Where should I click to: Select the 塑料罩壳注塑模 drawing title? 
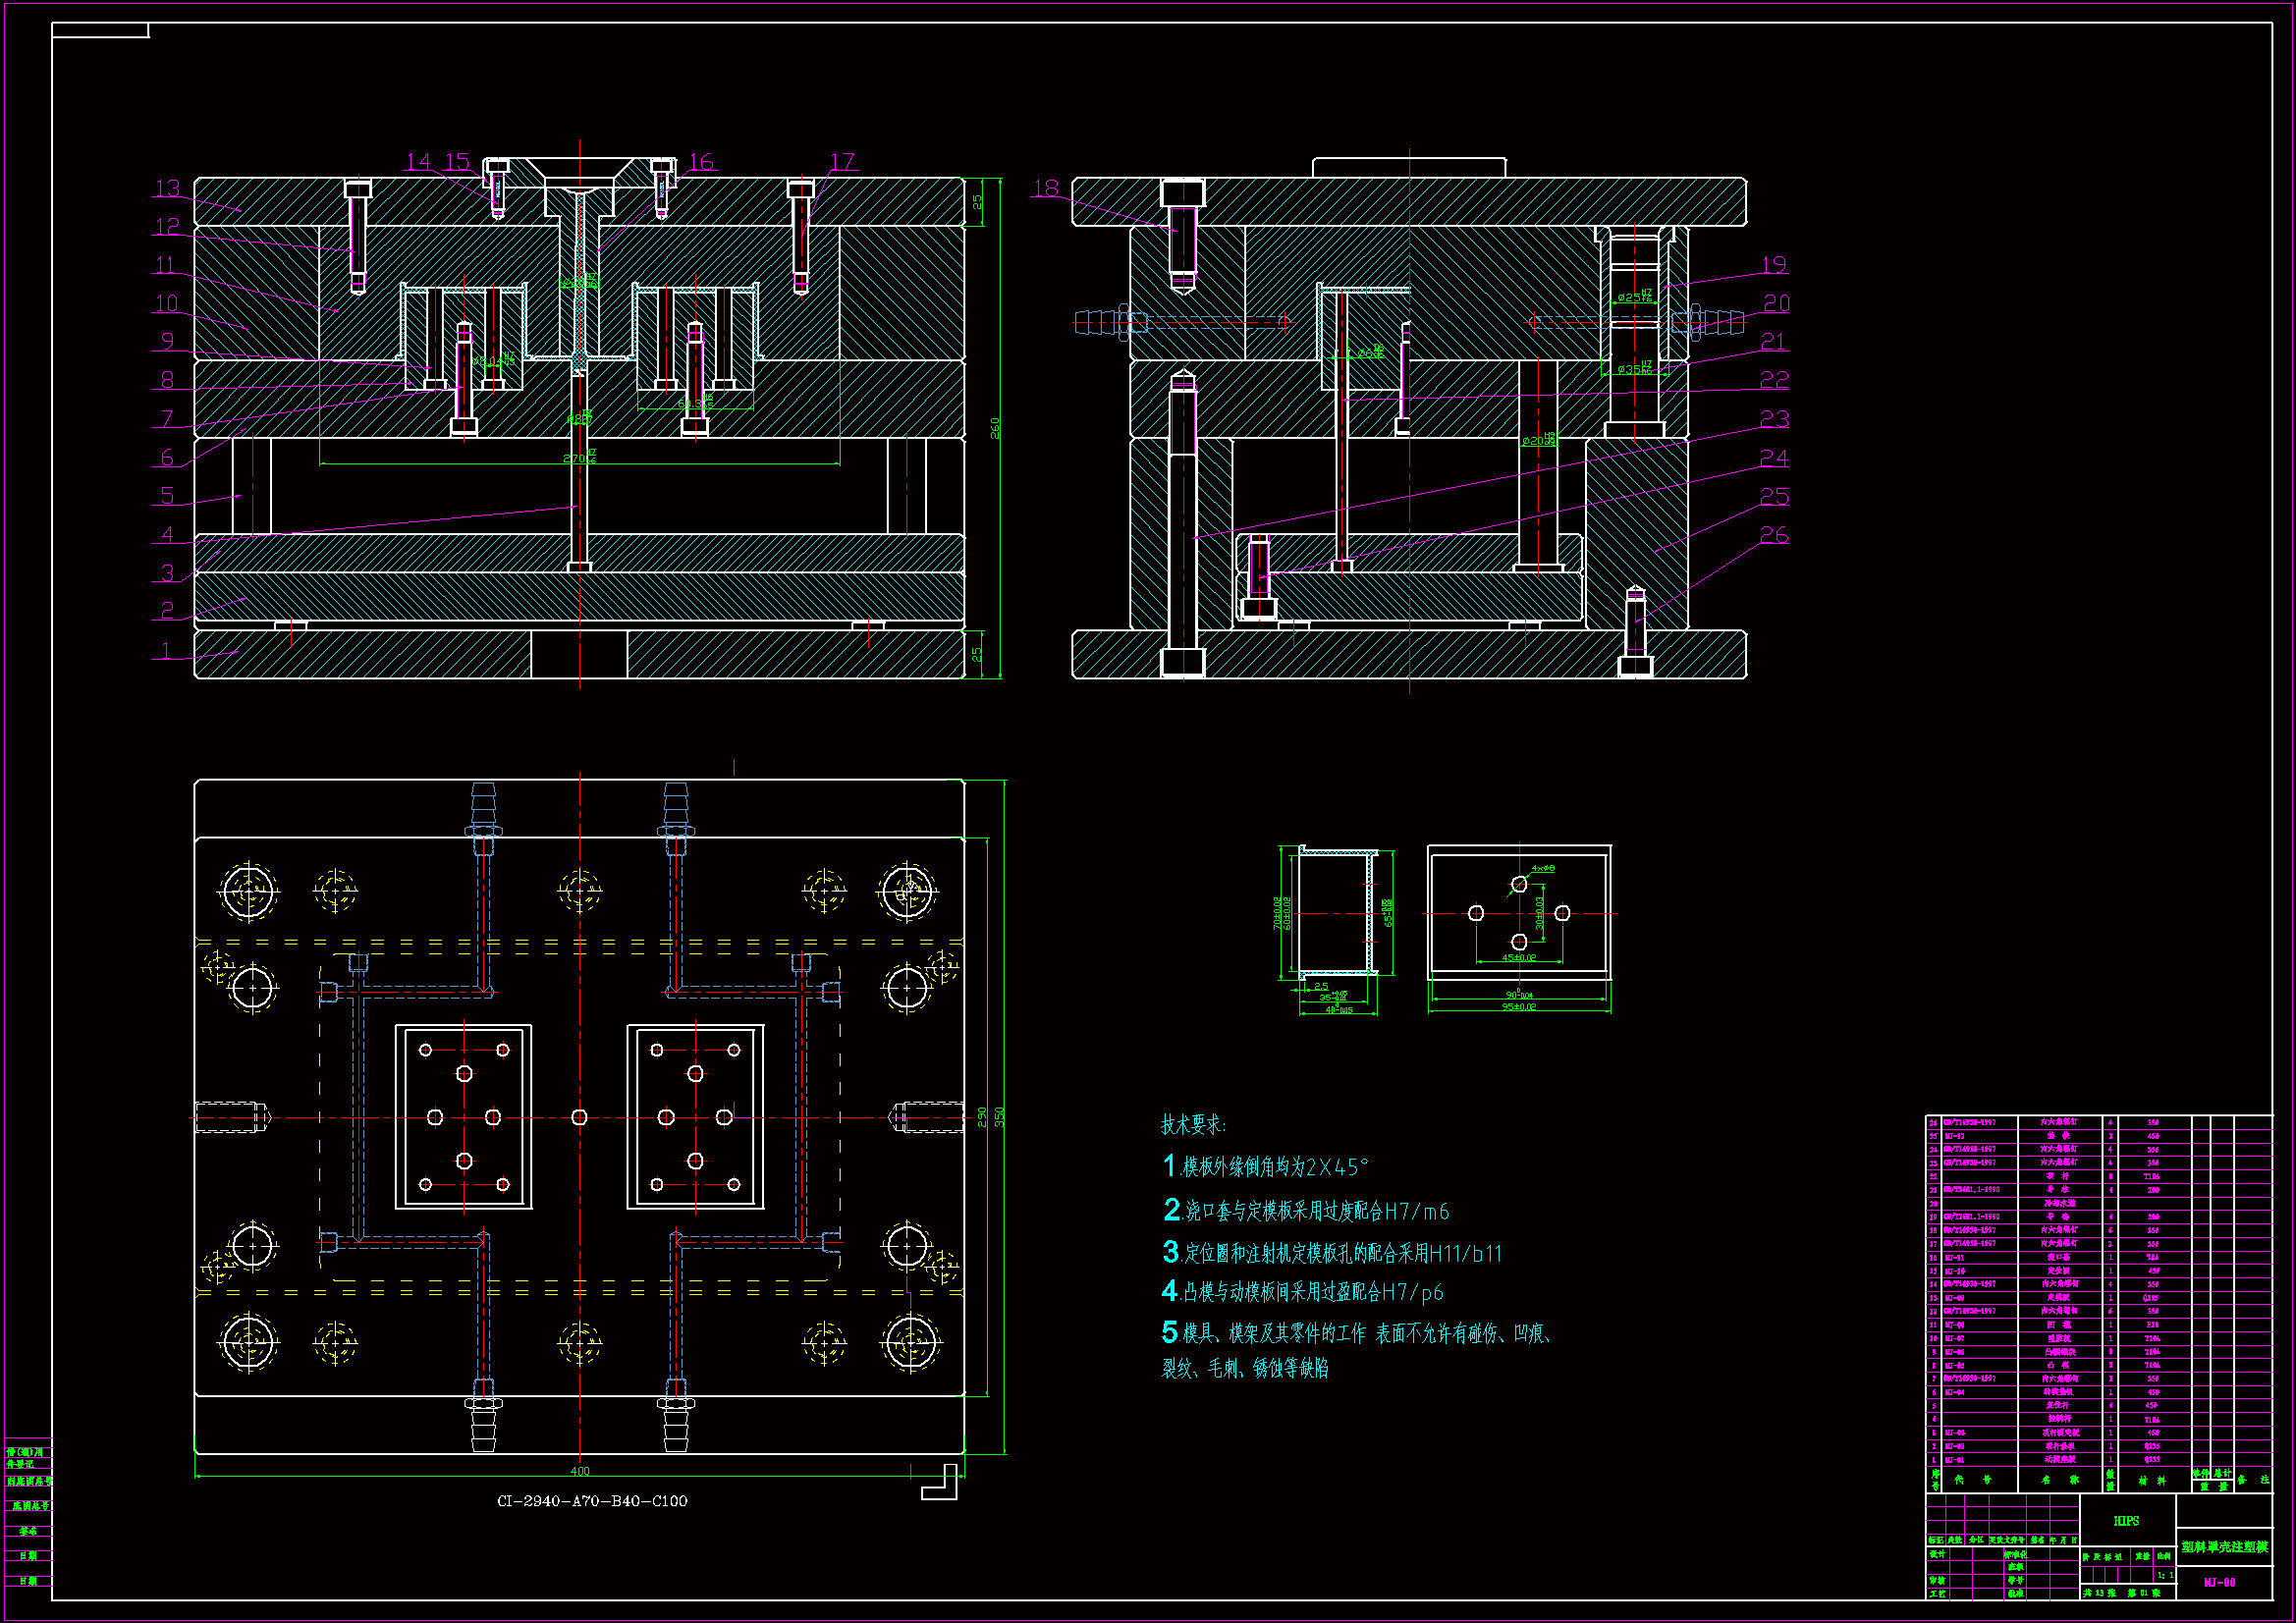point(2224,1547)
